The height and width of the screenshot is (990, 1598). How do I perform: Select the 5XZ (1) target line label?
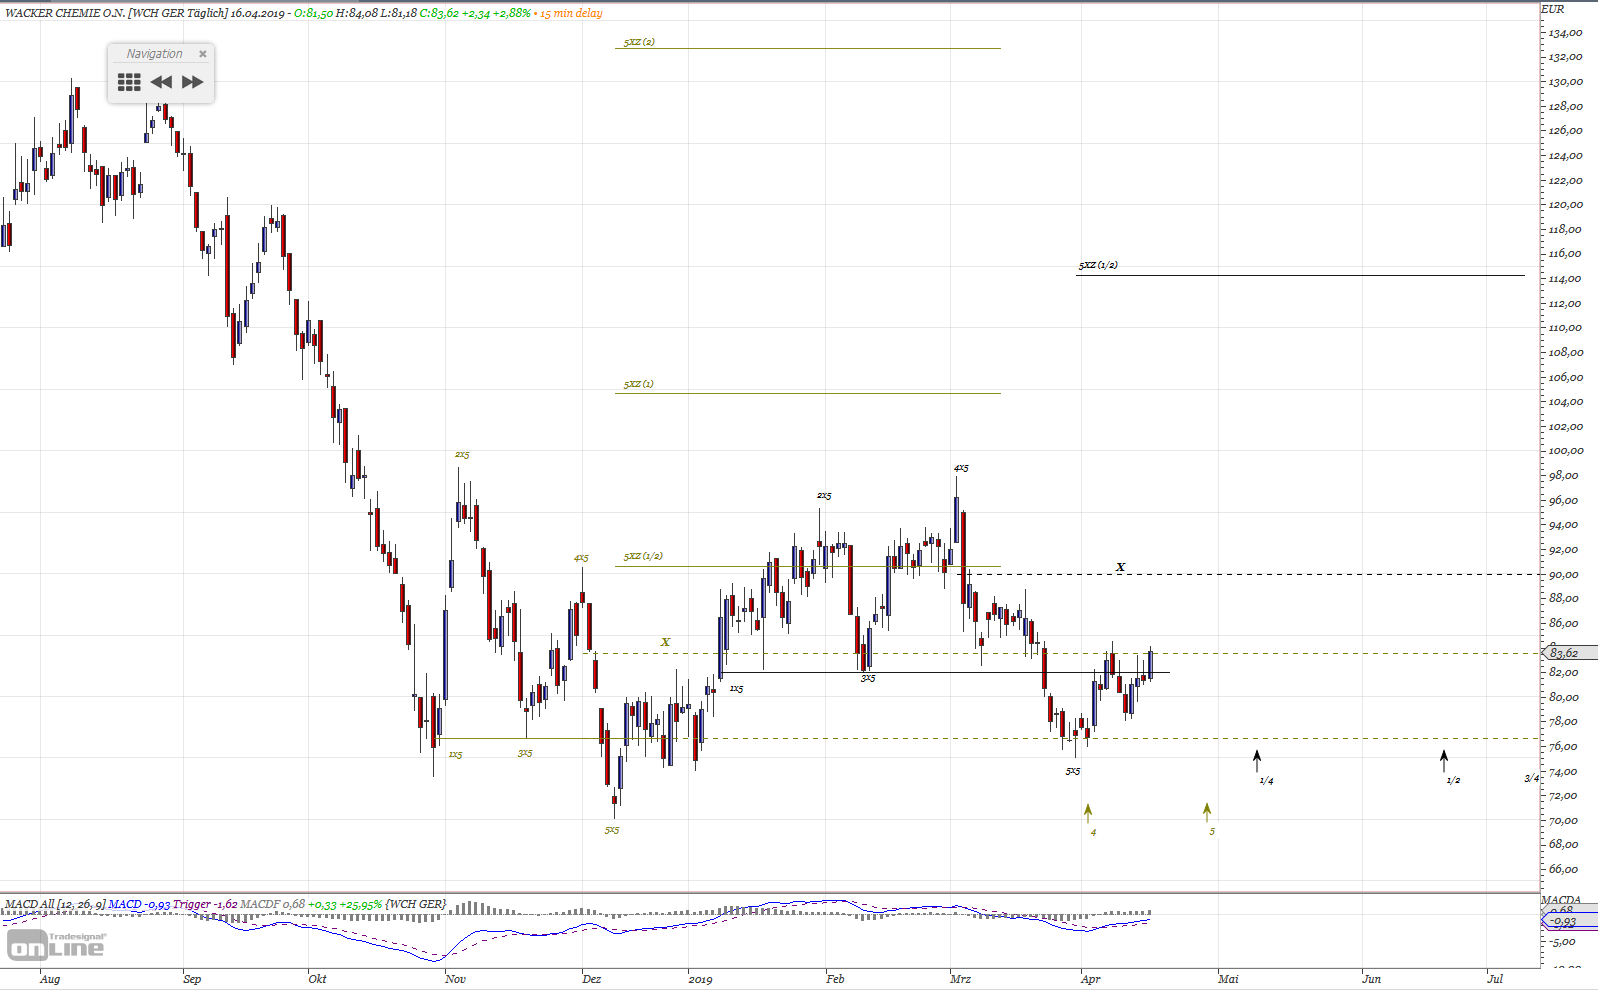(x=639, y=384)
